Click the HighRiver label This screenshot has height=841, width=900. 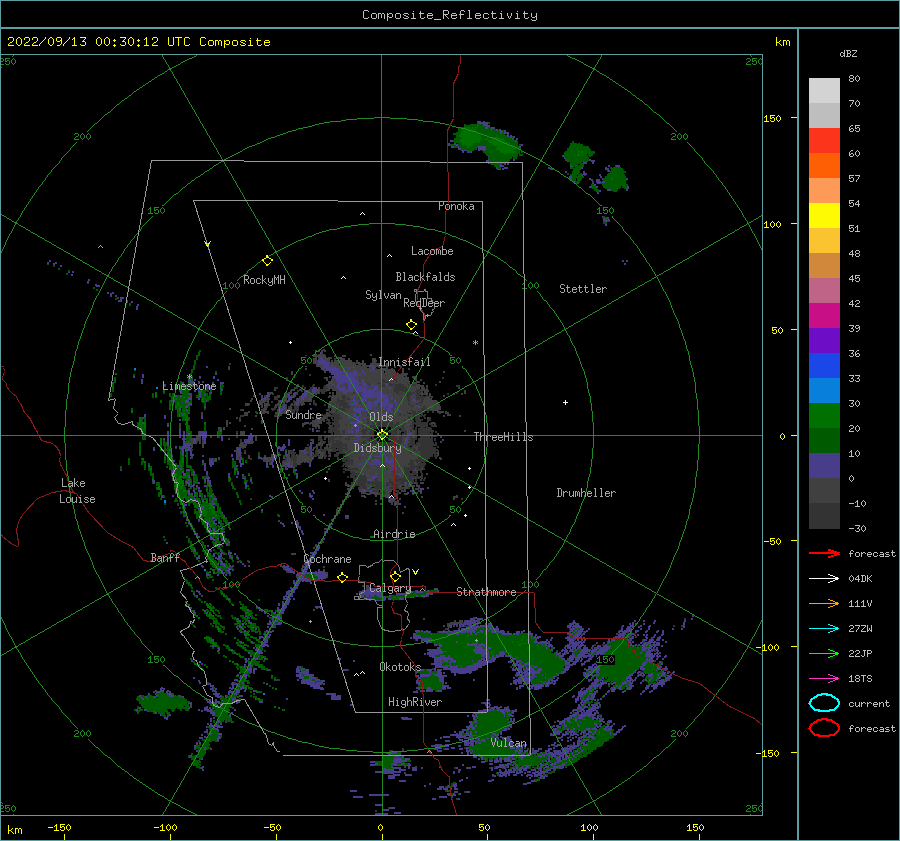[x=415, y=702]
